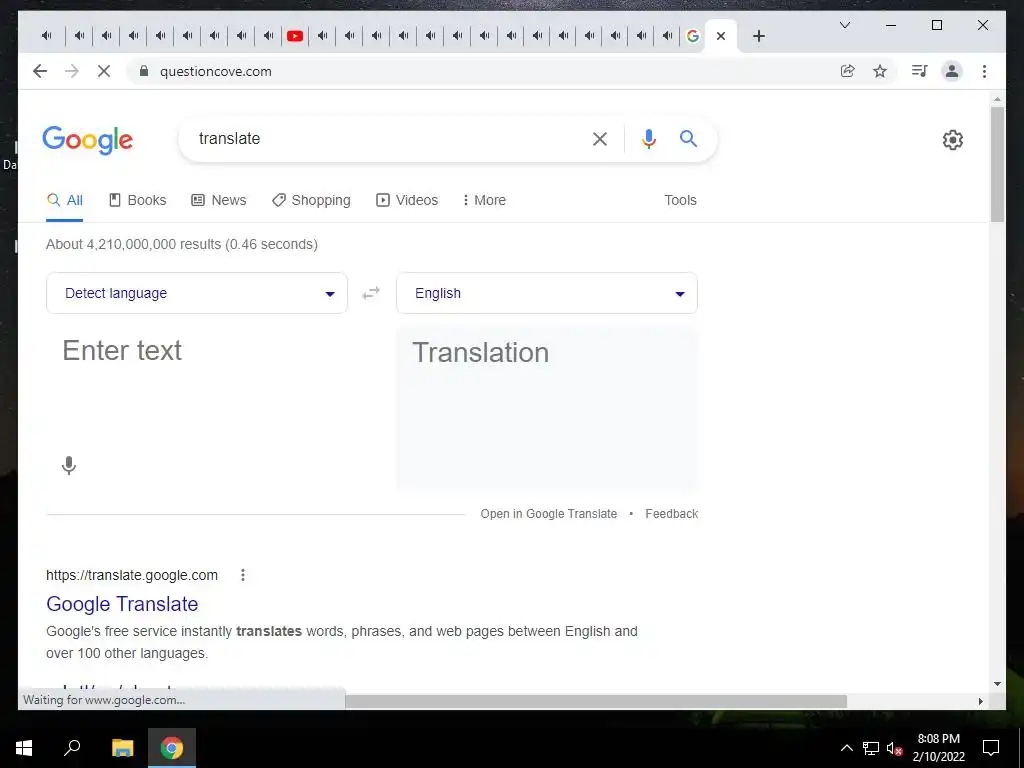Open the result options three-dot menu

click(243, 575)
